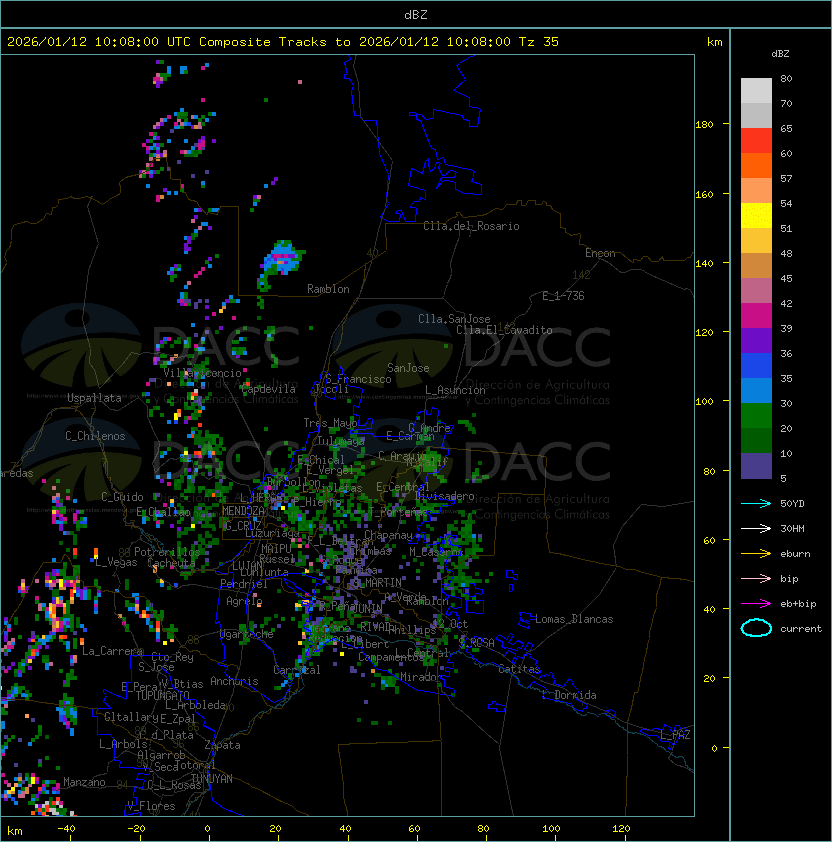Click the 'Catitas' map label

(x=519, y=669)
